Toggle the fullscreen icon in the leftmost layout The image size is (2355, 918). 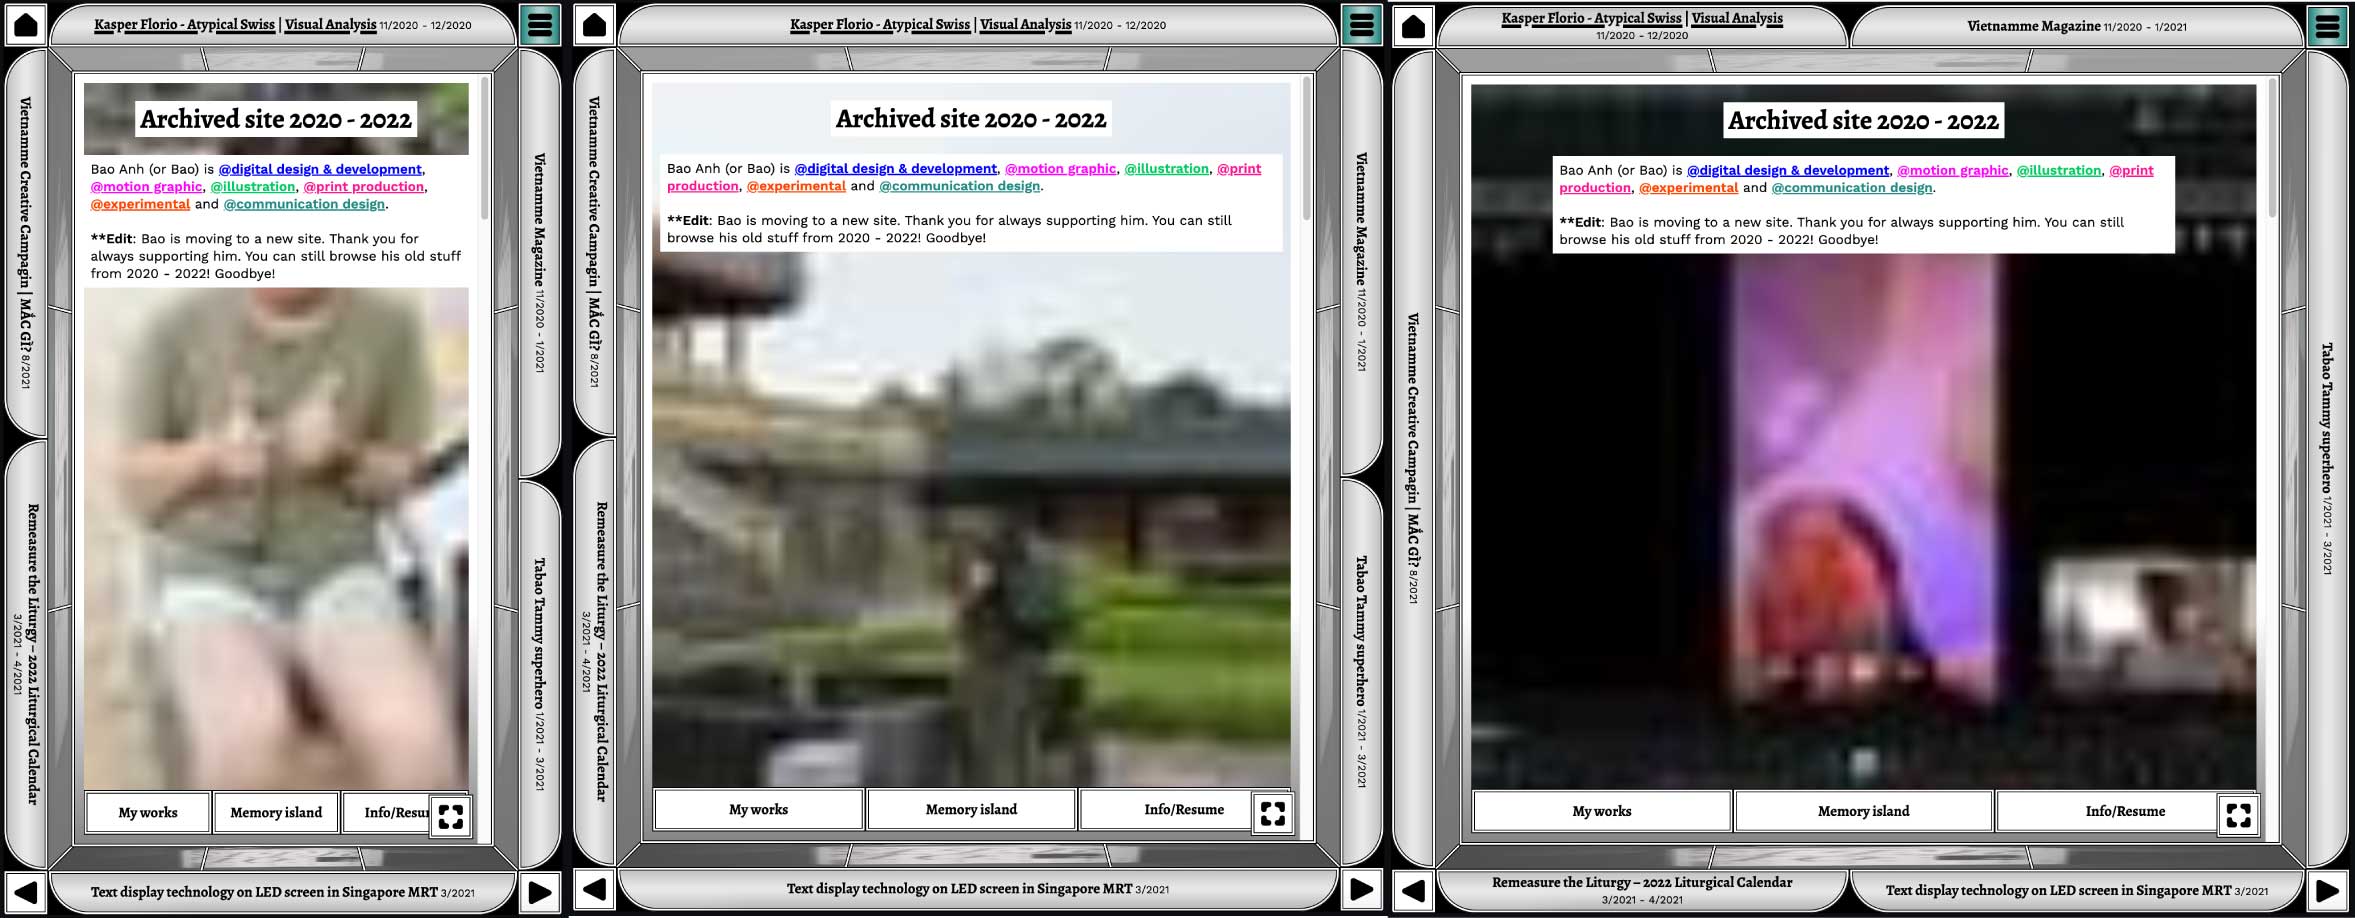pyautogui.click(x=451, y=816)
